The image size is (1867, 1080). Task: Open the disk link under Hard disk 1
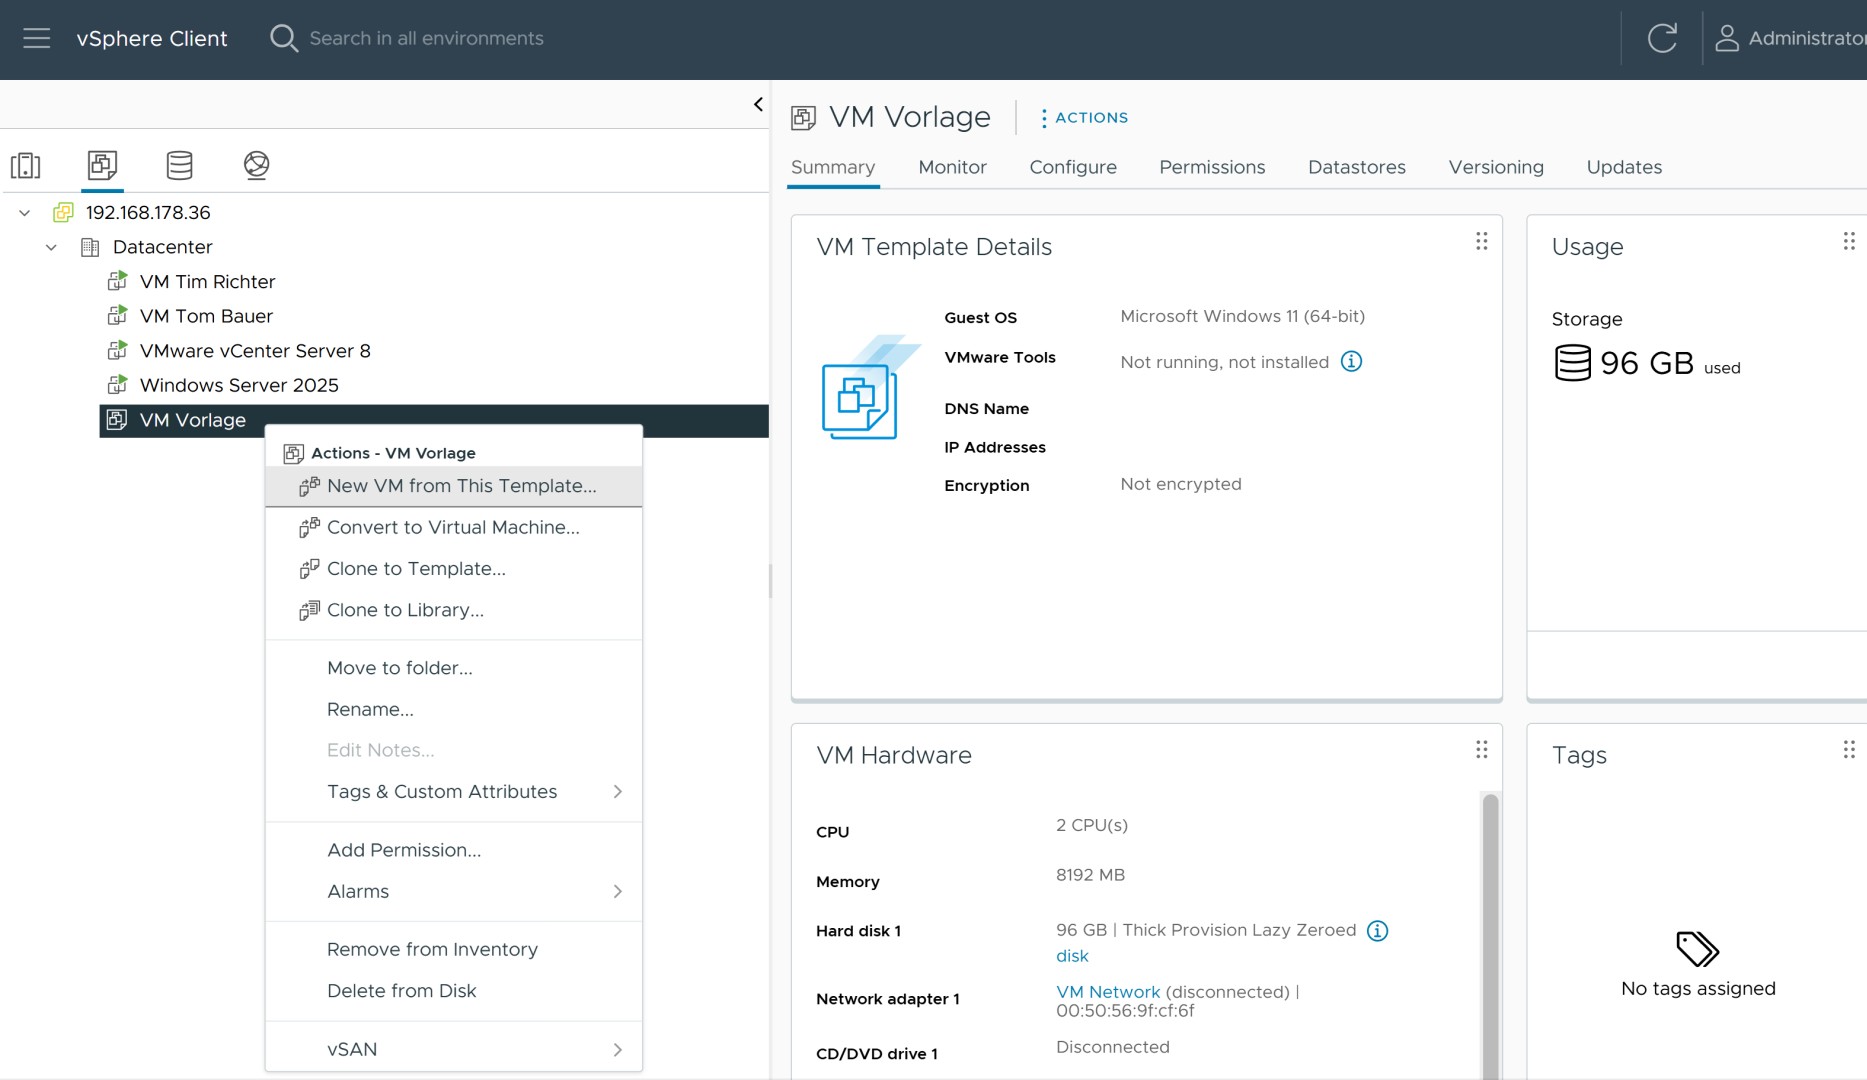(x=1072, y=956)
